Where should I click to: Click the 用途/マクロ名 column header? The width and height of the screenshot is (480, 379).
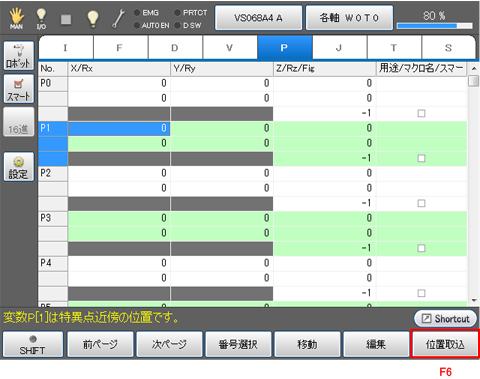click(422, 69)
